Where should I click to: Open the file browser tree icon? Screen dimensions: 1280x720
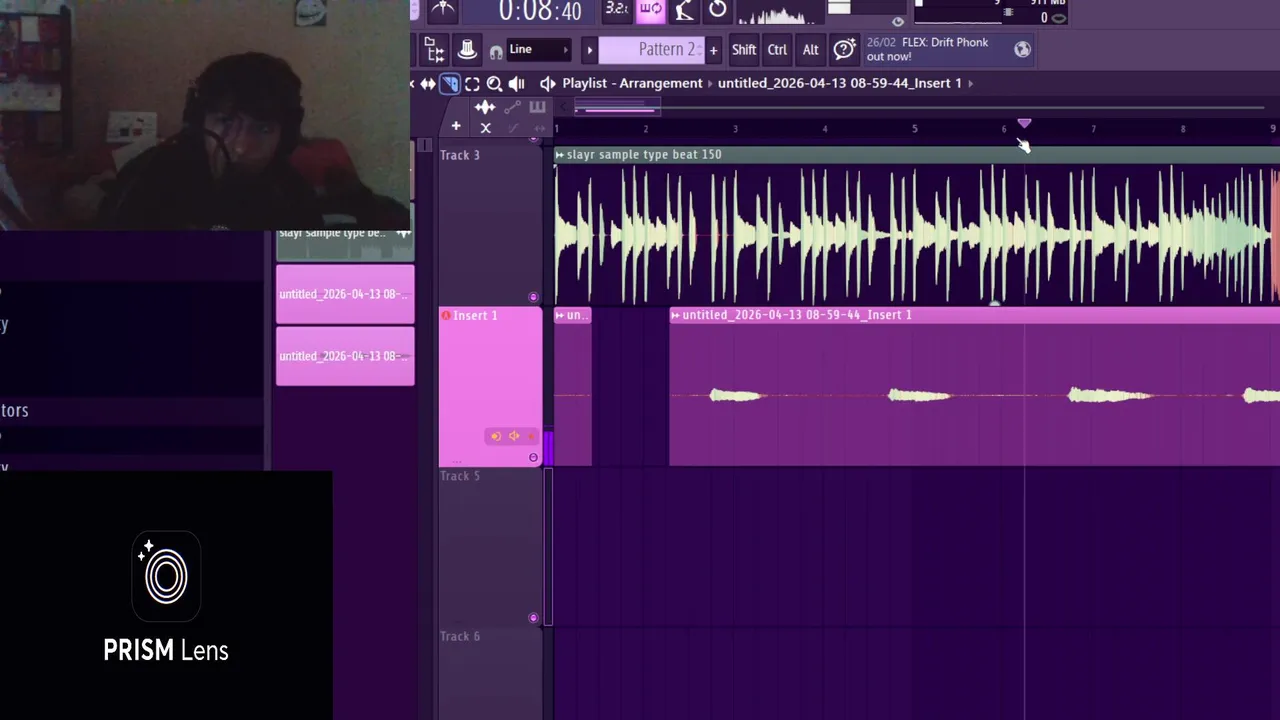click(x=434, y=49)
